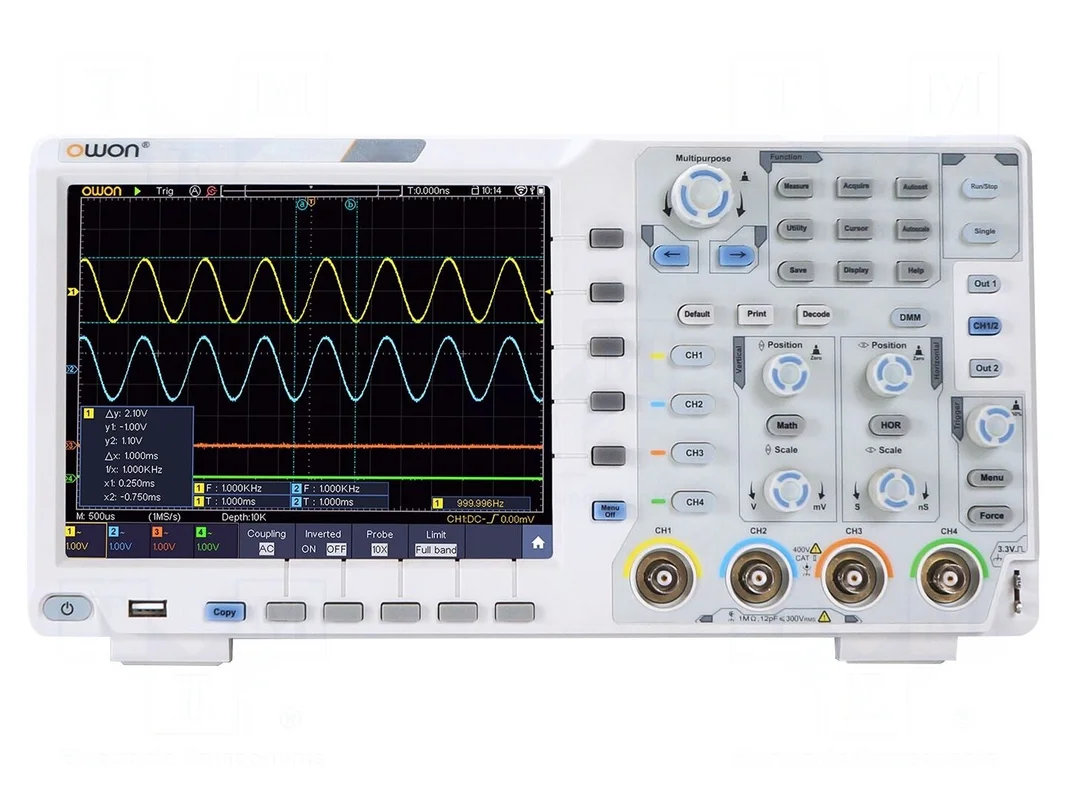Click the Force trigger button
Viewport: 1066px width, 800px height.
(991, 516)
